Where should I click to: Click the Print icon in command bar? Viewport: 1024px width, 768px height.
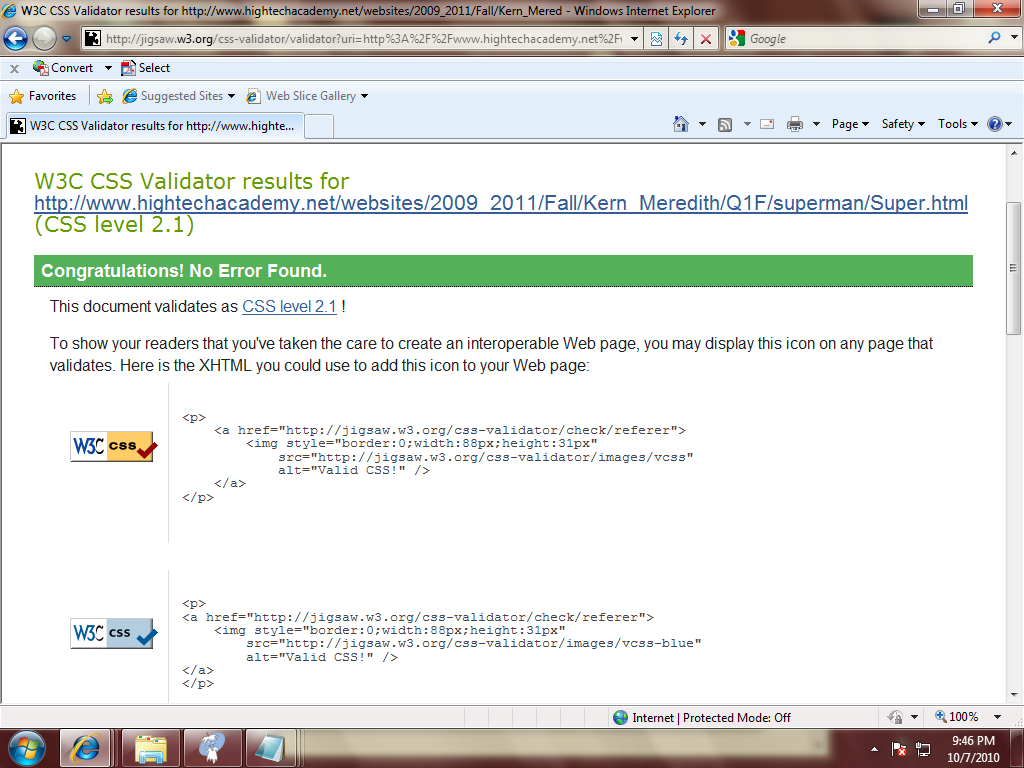tap(795, 124)
